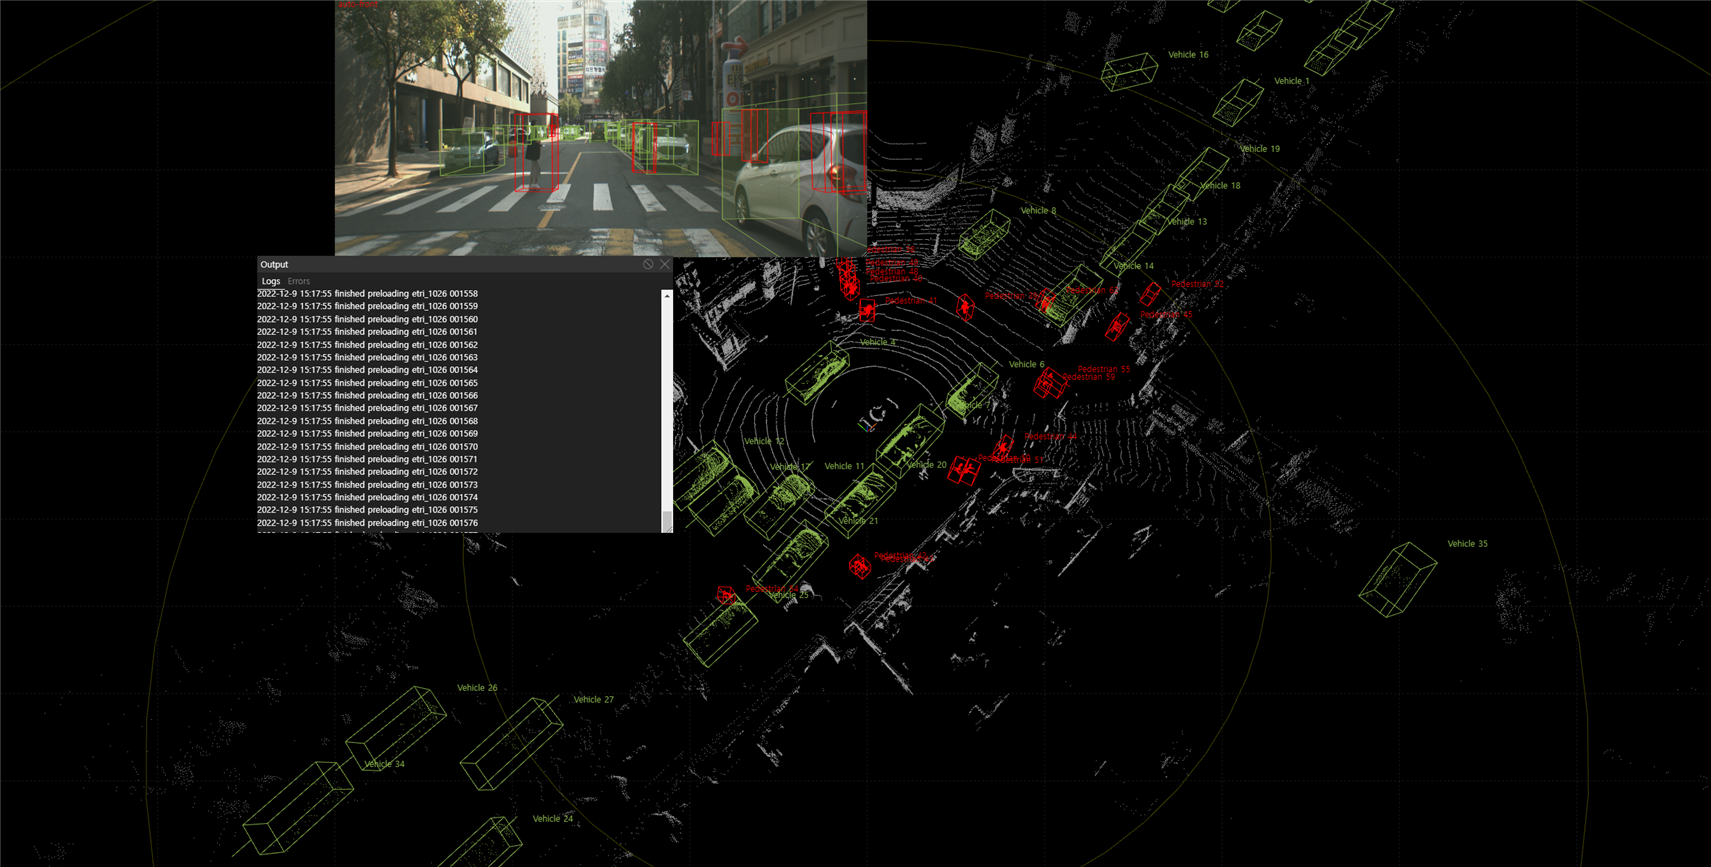Select the Logs tab
This screenshot has height=867, width=1711.
point(270,281)
